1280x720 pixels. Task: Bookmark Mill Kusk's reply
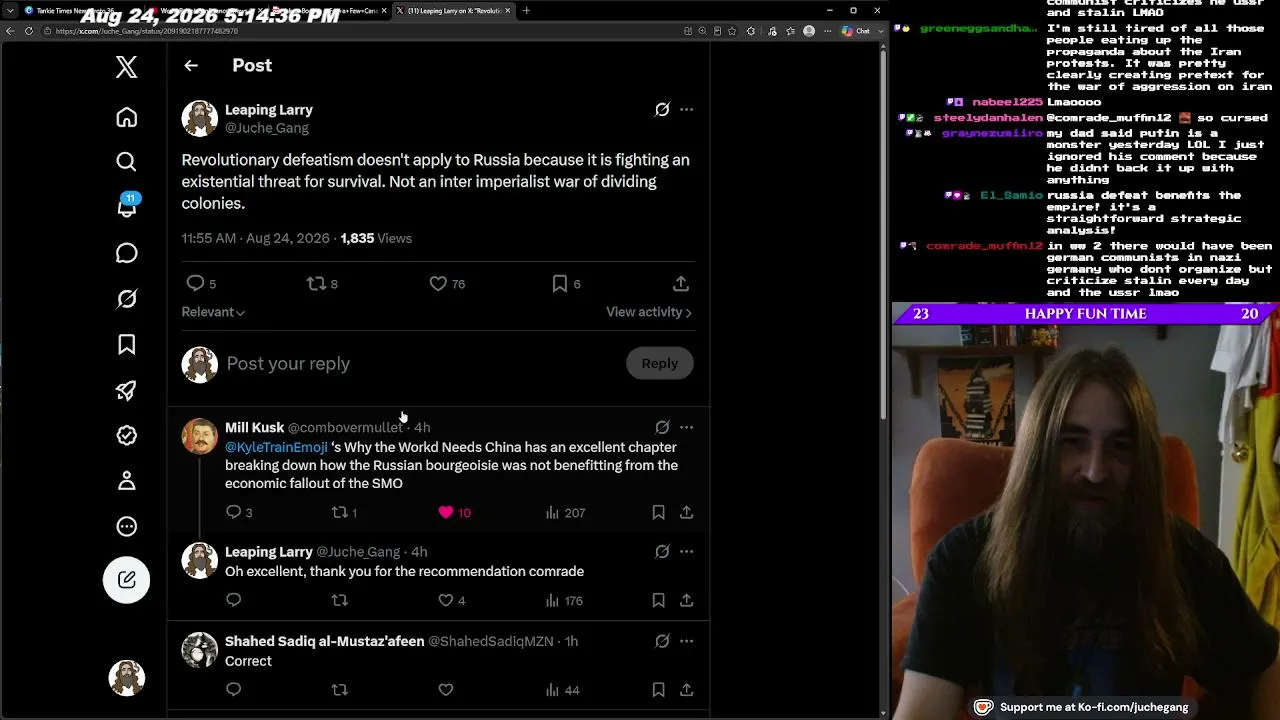point(658,512)
